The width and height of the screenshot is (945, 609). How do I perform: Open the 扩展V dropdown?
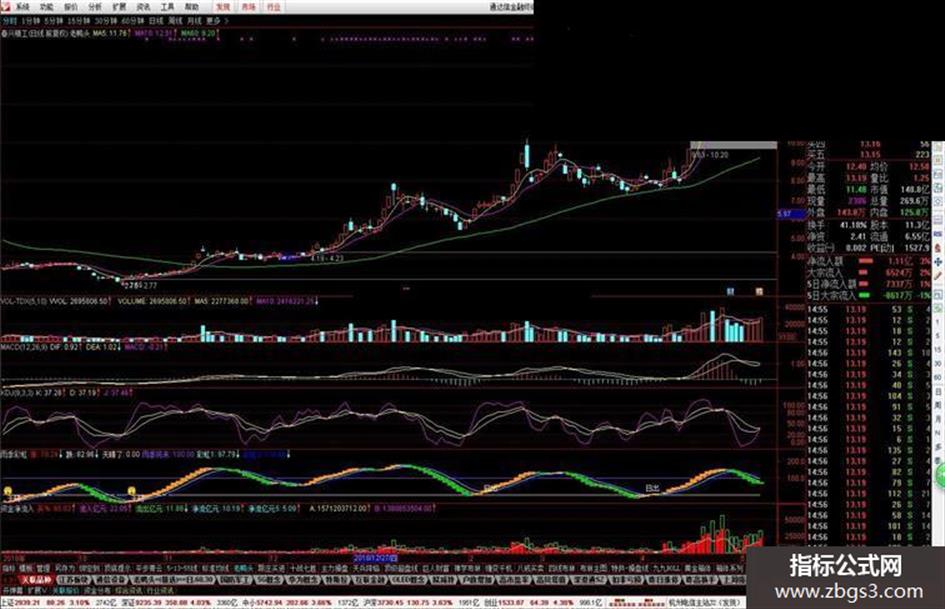pos(37,590)
